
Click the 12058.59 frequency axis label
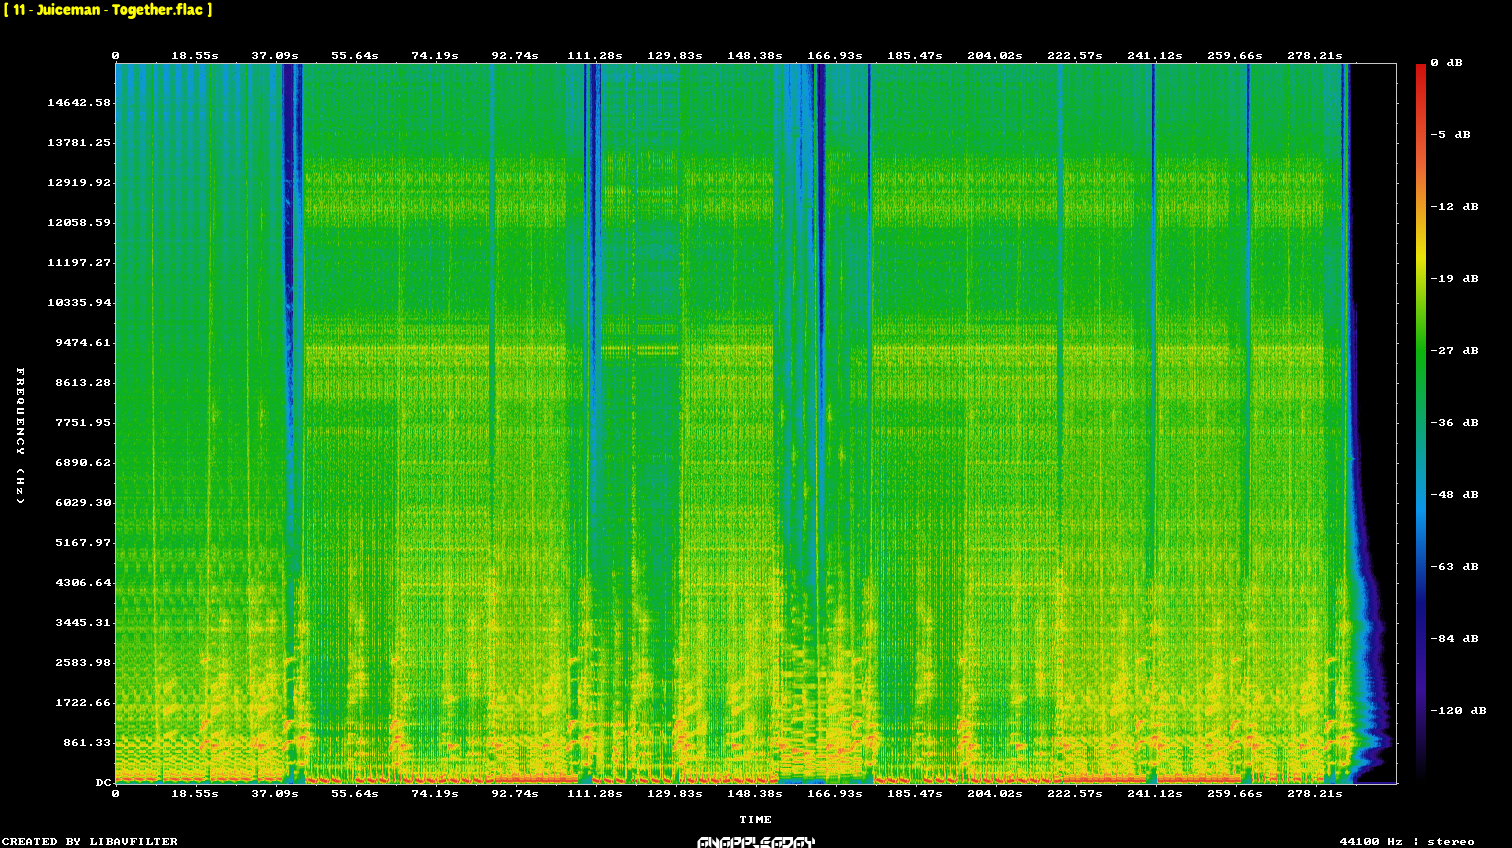point(79,223)
